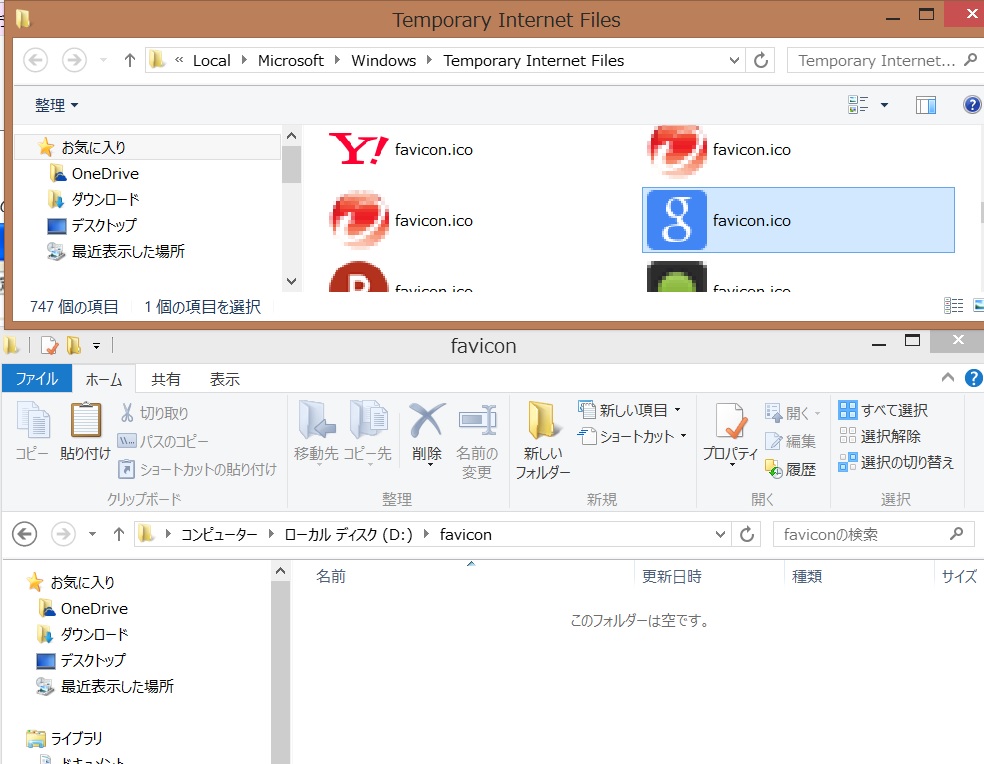This screenshot has width=984, height=764.
Task: Open ダウンロード in the Temporary Internet Files sidebar
Action: coord(94,199)
